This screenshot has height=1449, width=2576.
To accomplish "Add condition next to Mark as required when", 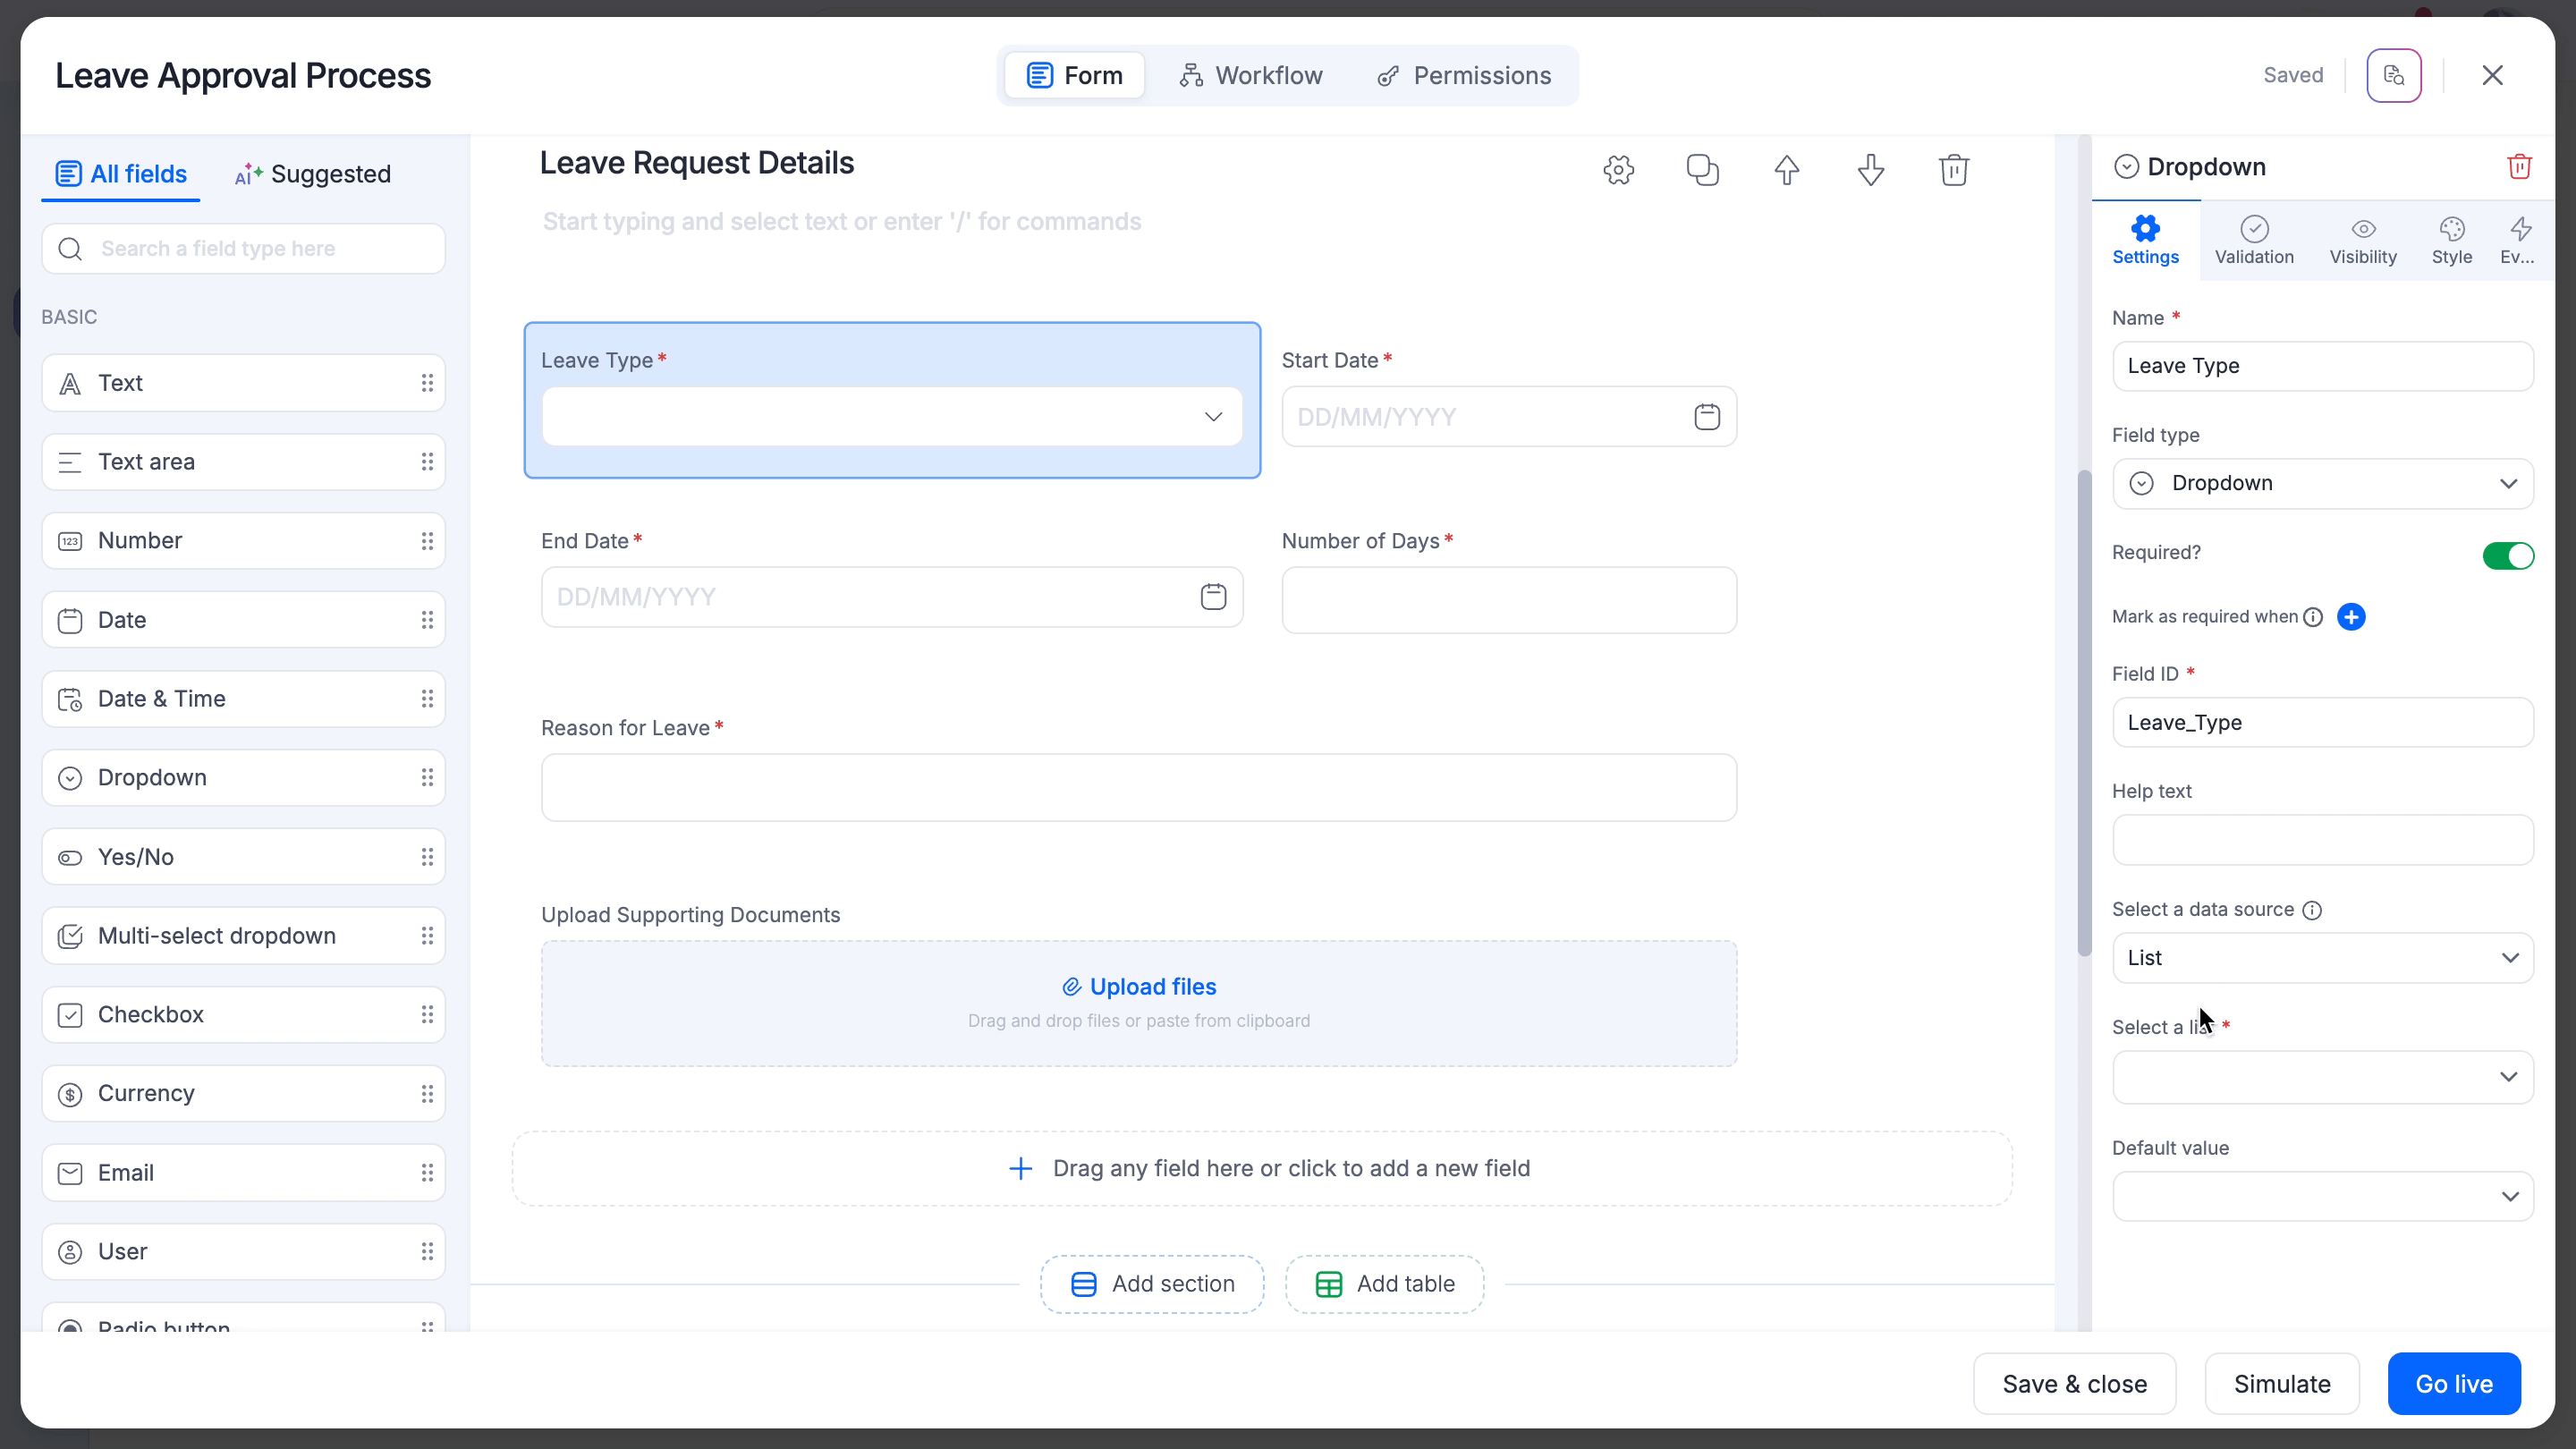I will point(2351,617).
